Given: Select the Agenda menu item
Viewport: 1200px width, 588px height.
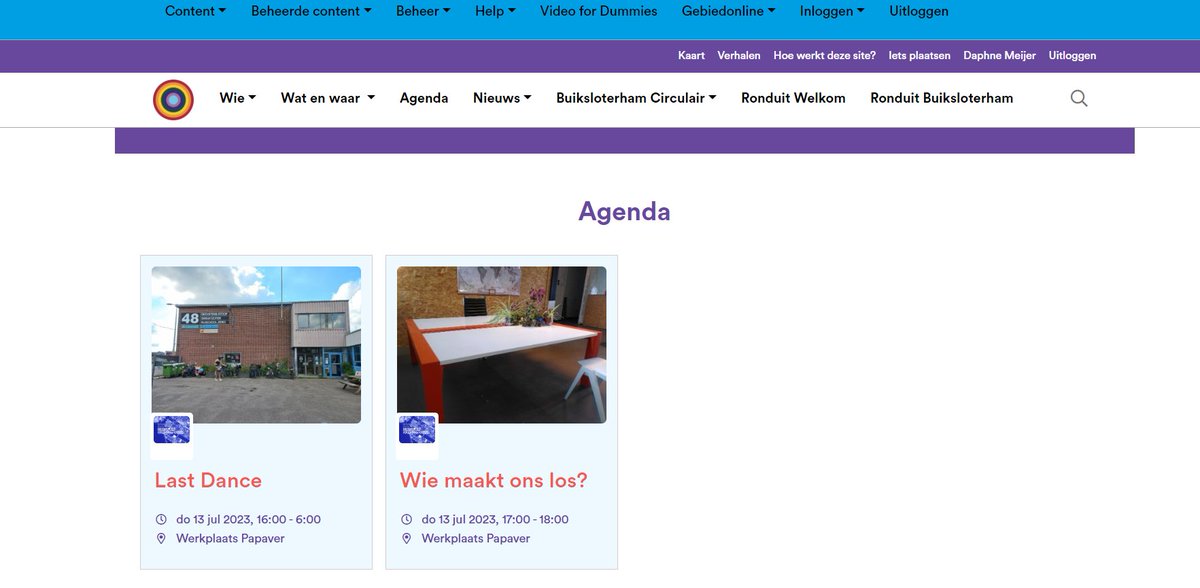Looking at the screenshot, I should [x=424, y=98].
